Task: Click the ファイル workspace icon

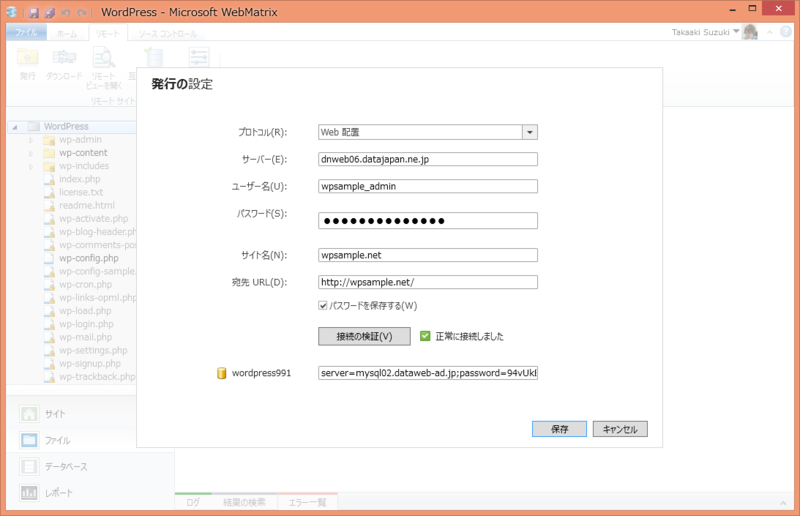Action: coord(29,440)
